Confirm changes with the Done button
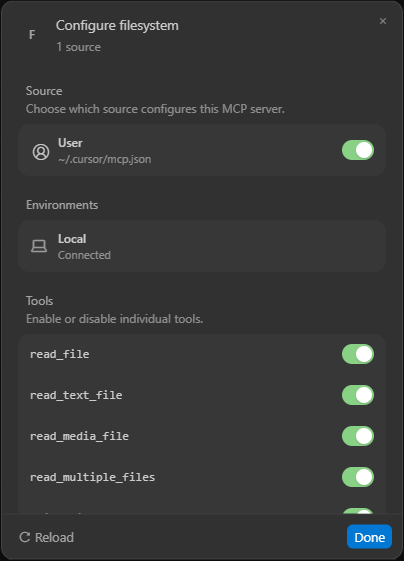The width and height of the screenshot is (404, 561). click(x=369, y=537)
